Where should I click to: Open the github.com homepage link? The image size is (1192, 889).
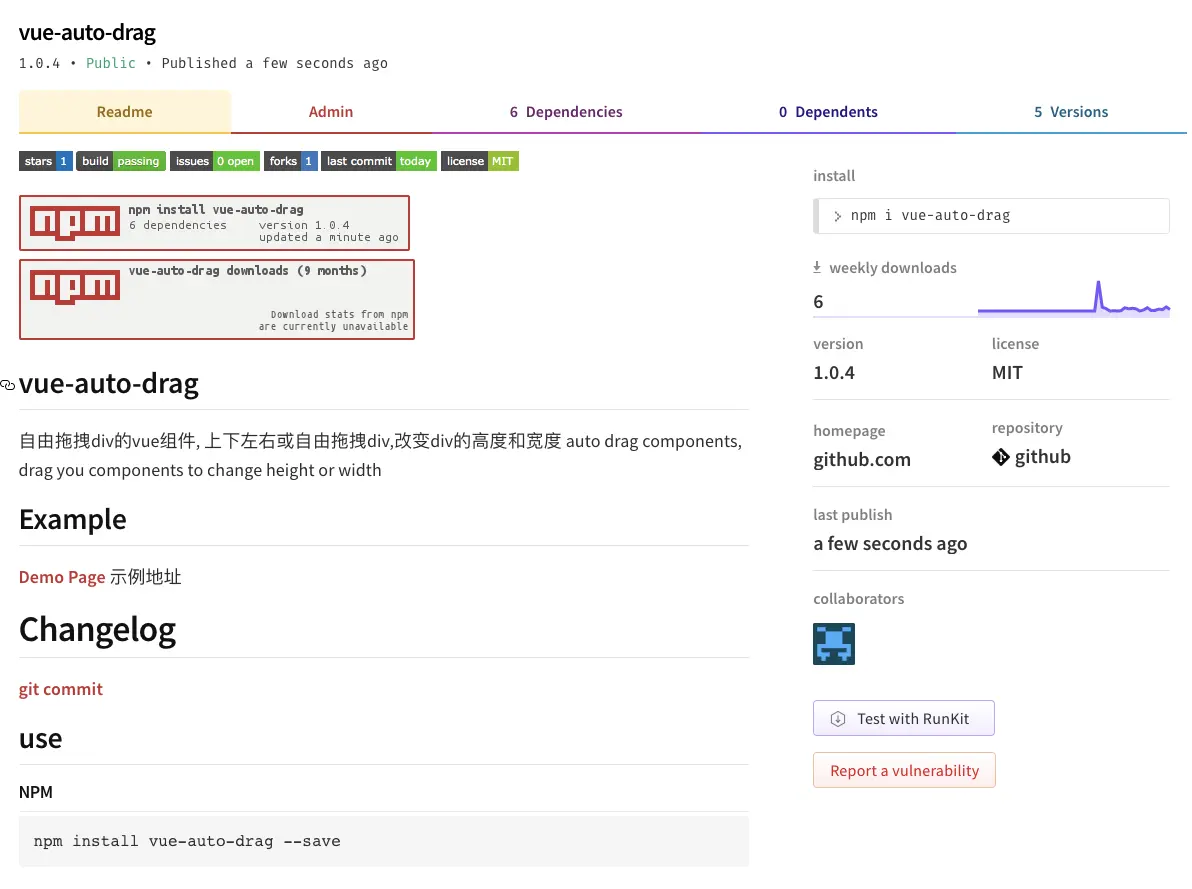(x=862, y=460)
